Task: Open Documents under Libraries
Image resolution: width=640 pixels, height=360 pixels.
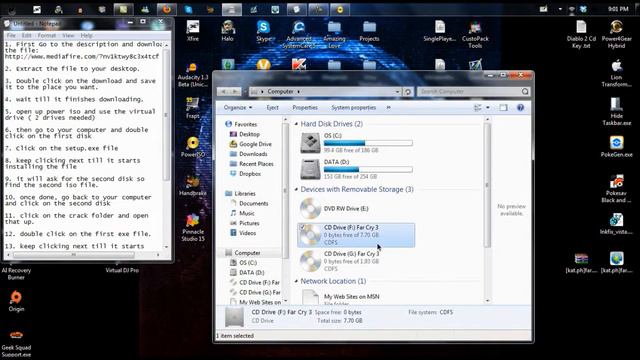Action: [x=249, y=203]
